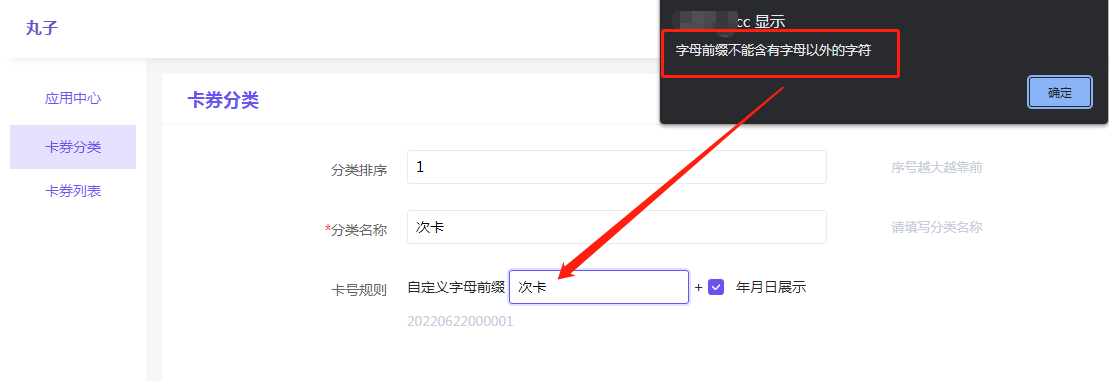1109x381 pixels.
Task: Select 卡券分类 sidebar menu item
Action: [x=73, y=147]
